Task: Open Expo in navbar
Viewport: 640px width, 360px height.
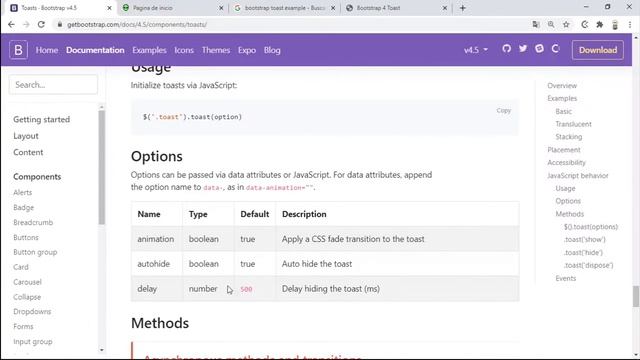Action: point(247,50)
